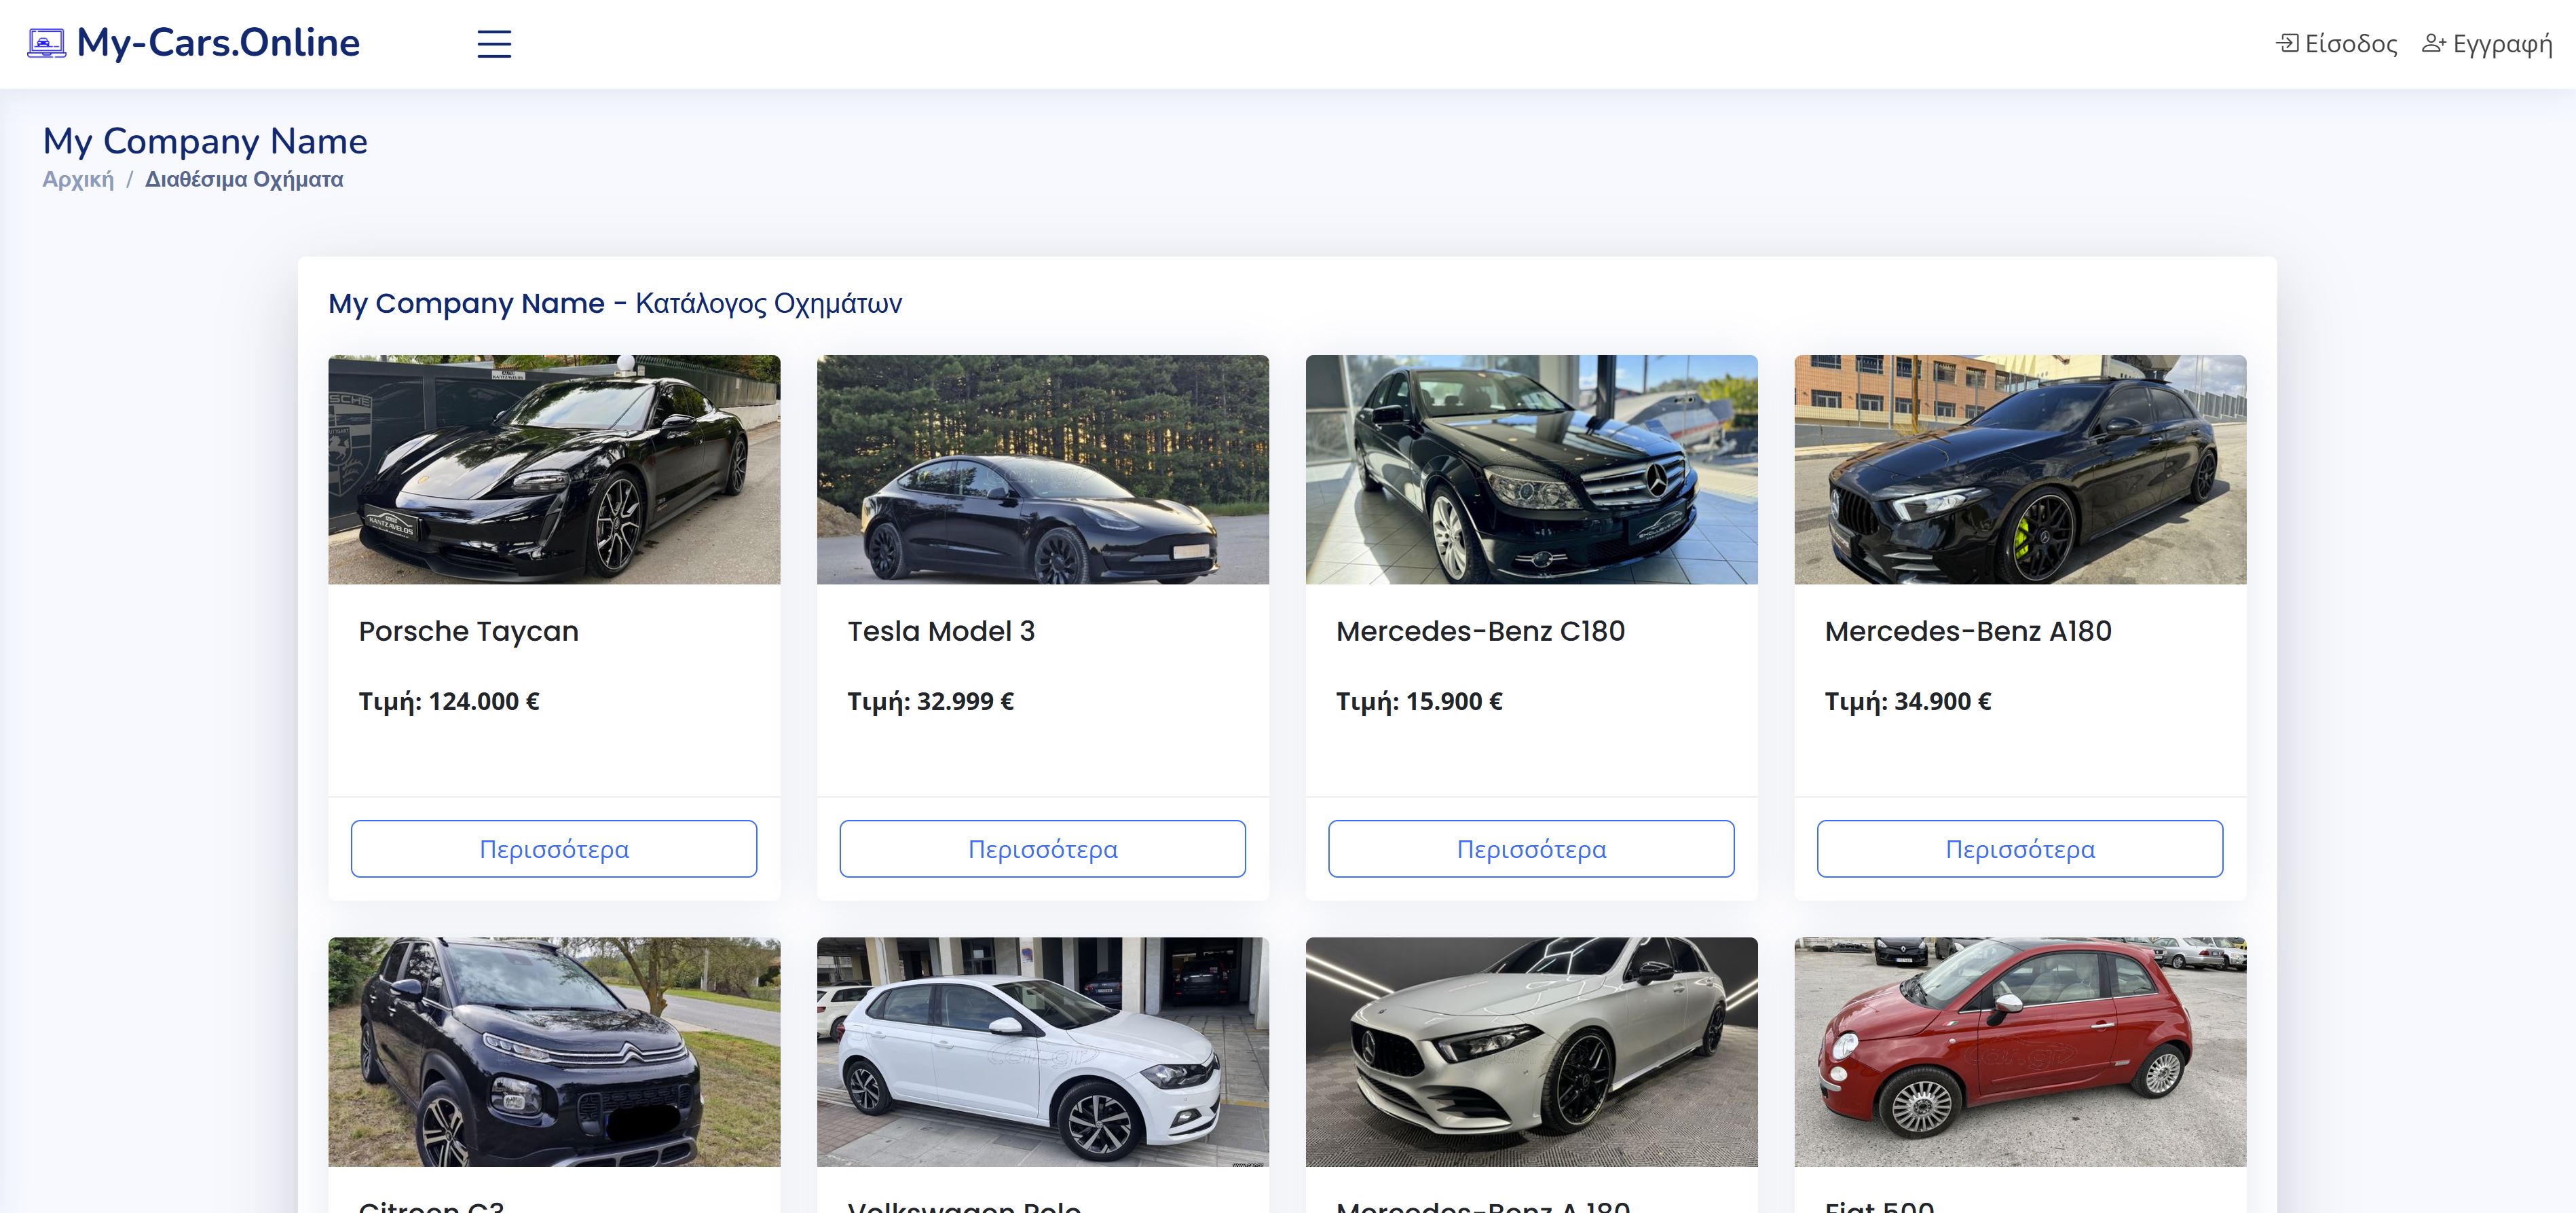Click the register user-plus icon
This screenshot has width=2576, height=1213.
pyautogui.click(x=2433, y=43)
